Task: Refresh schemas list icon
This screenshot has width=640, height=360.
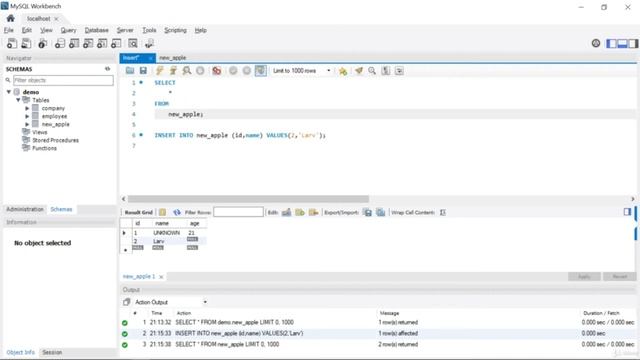Action: (107, 69)
